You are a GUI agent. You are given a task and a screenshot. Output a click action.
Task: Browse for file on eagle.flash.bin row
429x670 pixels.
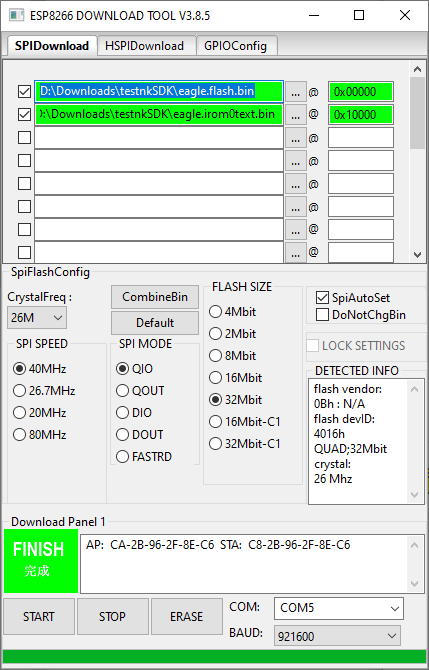click(x=296, y=92)
